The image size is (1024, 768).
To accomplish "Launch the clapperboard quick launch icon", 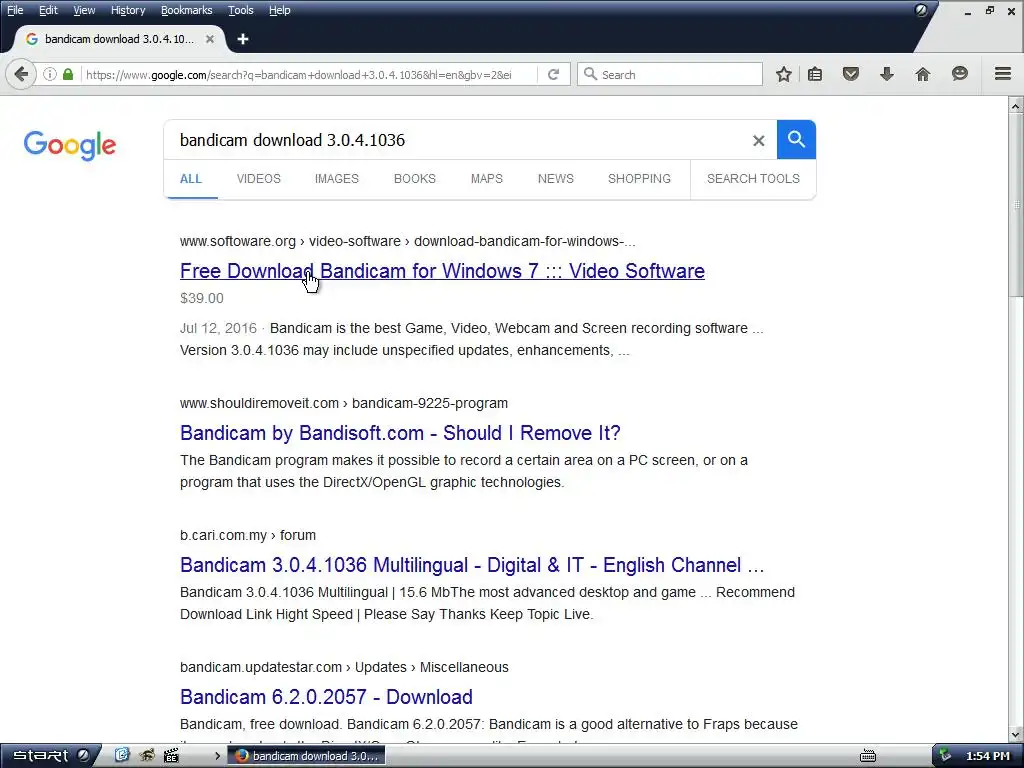I will point(171,756).
